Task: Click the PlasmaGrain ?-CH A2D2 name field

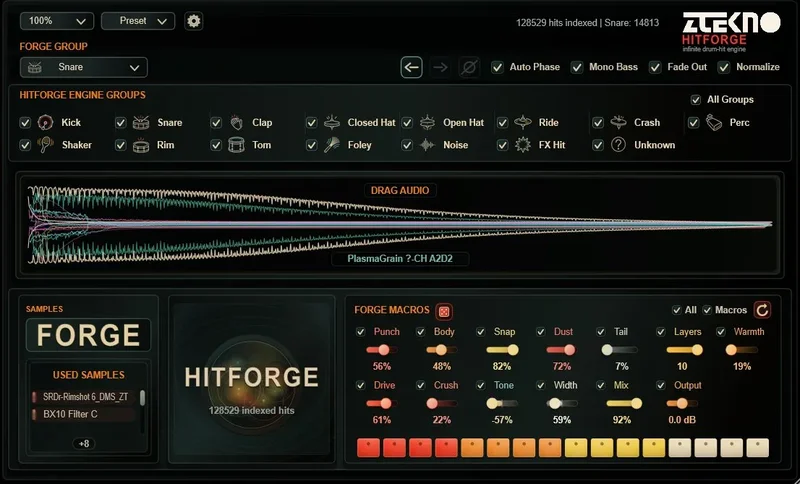Action: point(400,259)
